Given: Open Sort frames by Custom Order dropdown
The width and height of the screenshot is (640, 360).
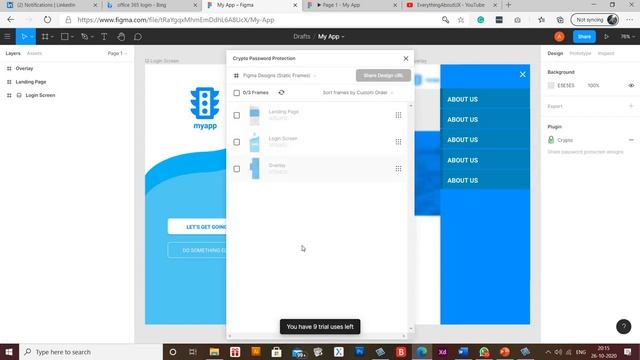Looking at the screenshot, I should (x=358, y=93).
